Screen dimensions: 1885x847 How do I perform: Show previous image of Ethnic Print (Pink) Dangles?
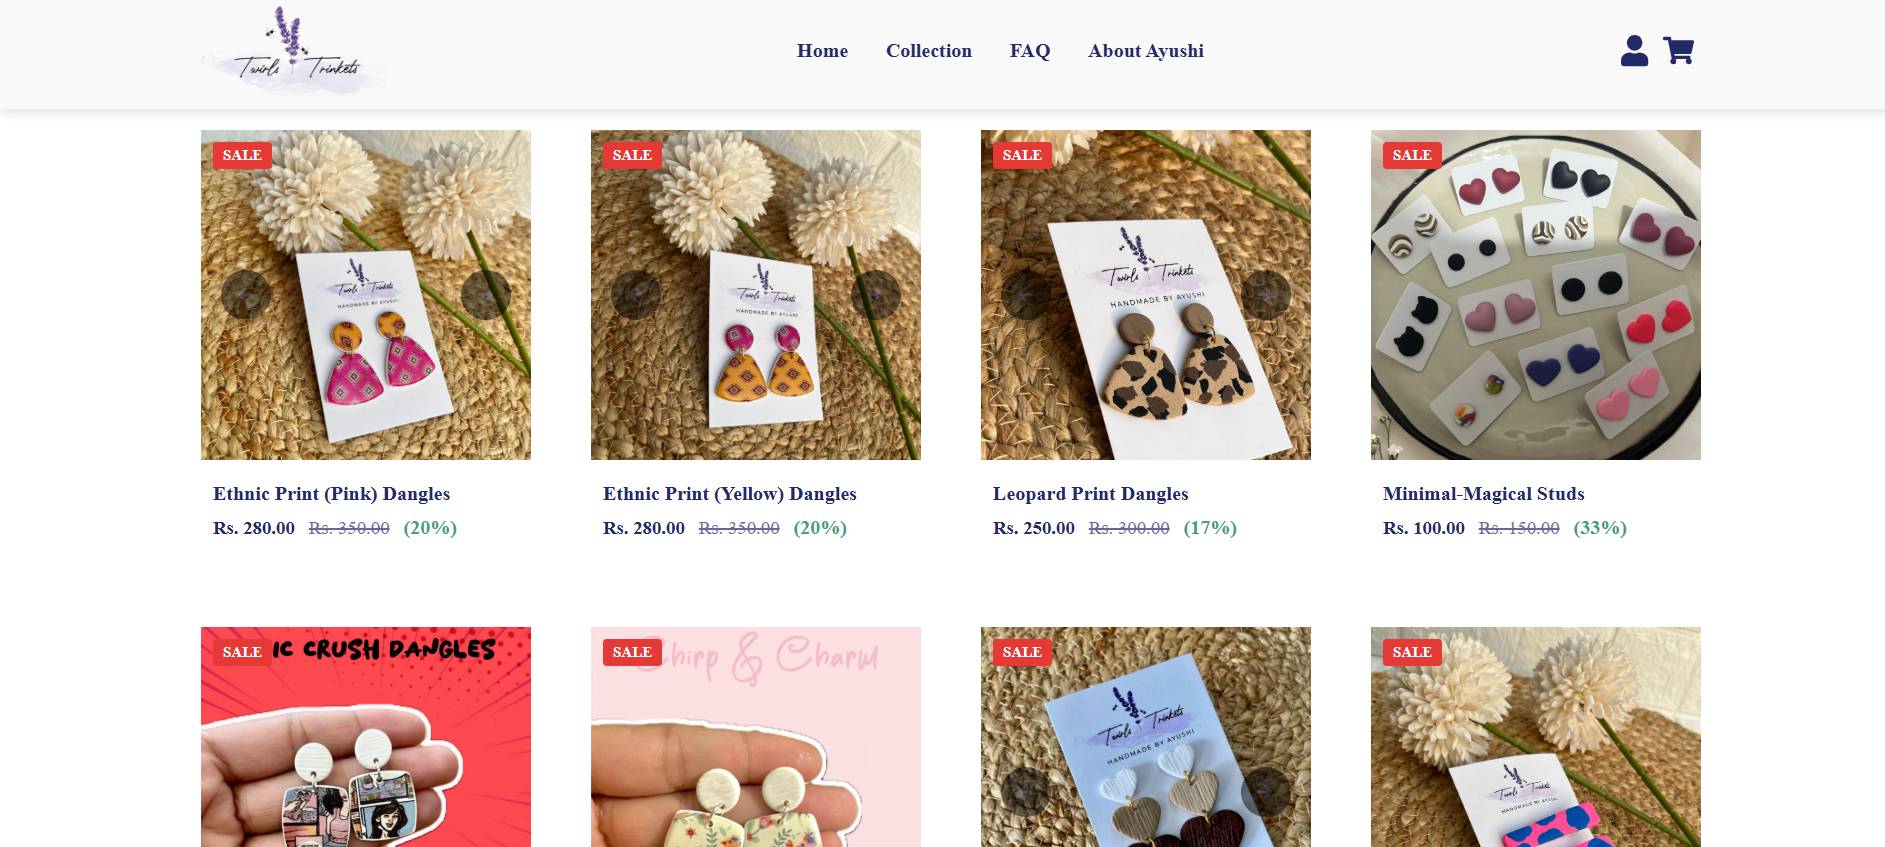point(246,295)
